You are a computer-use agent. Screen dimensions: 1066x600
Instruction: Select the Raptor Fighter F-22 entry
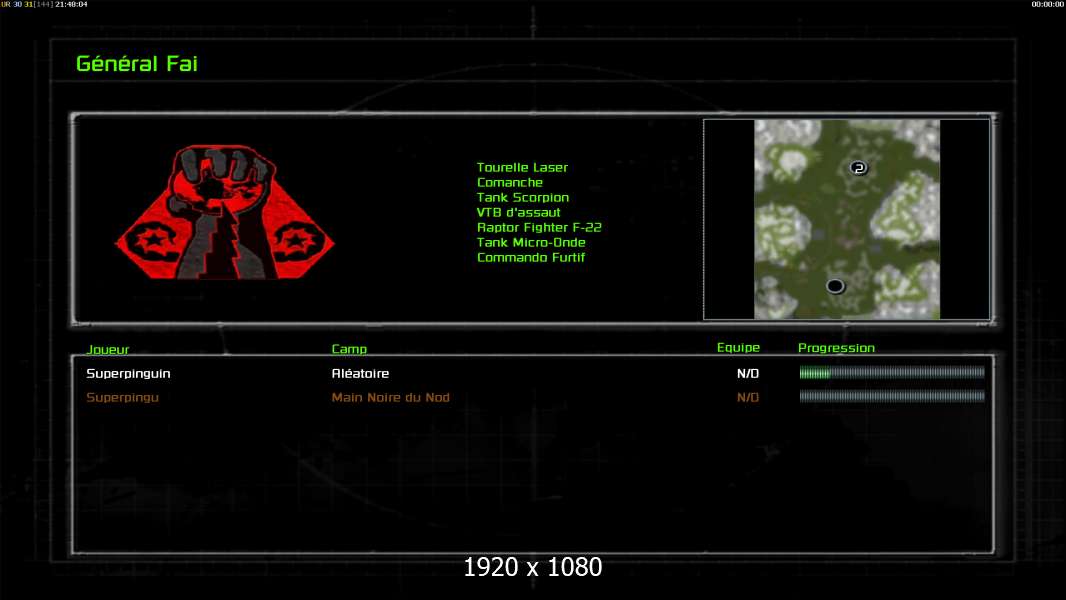click(539, 227)
